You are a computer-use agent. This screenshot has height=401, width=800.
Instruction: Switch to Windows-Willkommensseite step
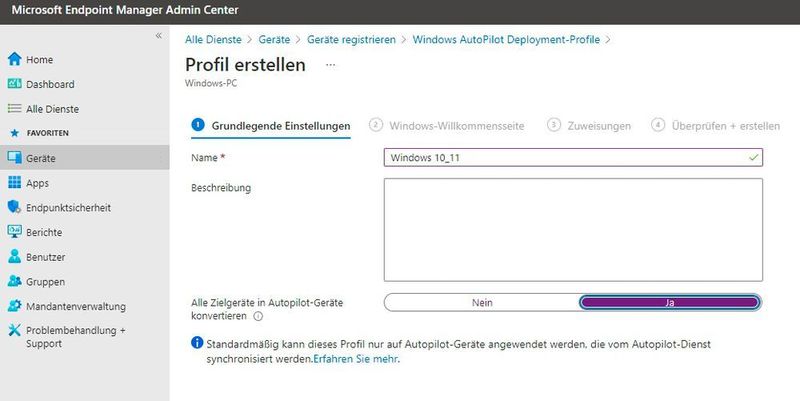click(x=447, y=126)
